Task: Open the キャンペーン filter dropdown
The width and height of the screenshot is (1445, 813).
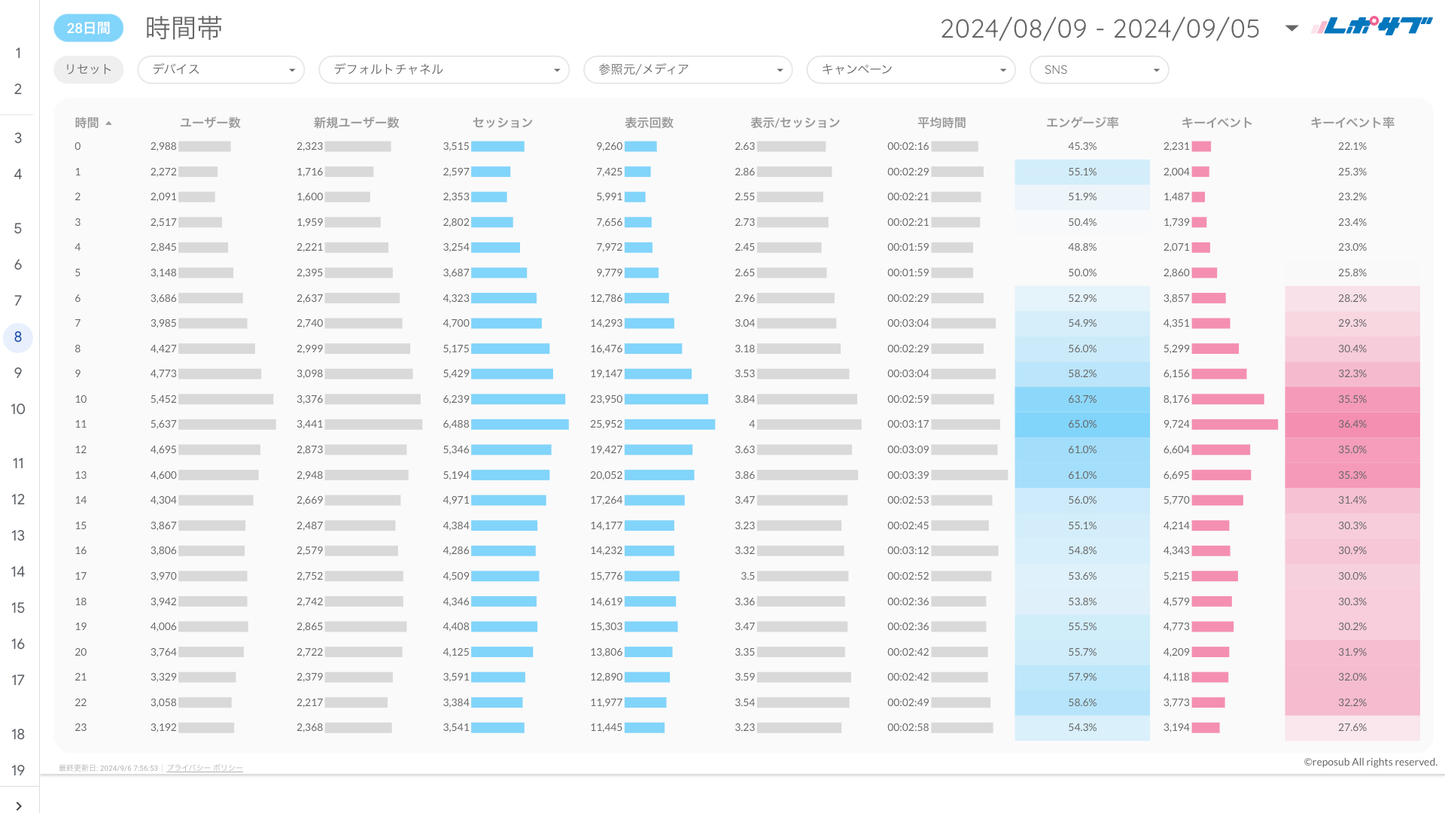Action: click(910, 70)
